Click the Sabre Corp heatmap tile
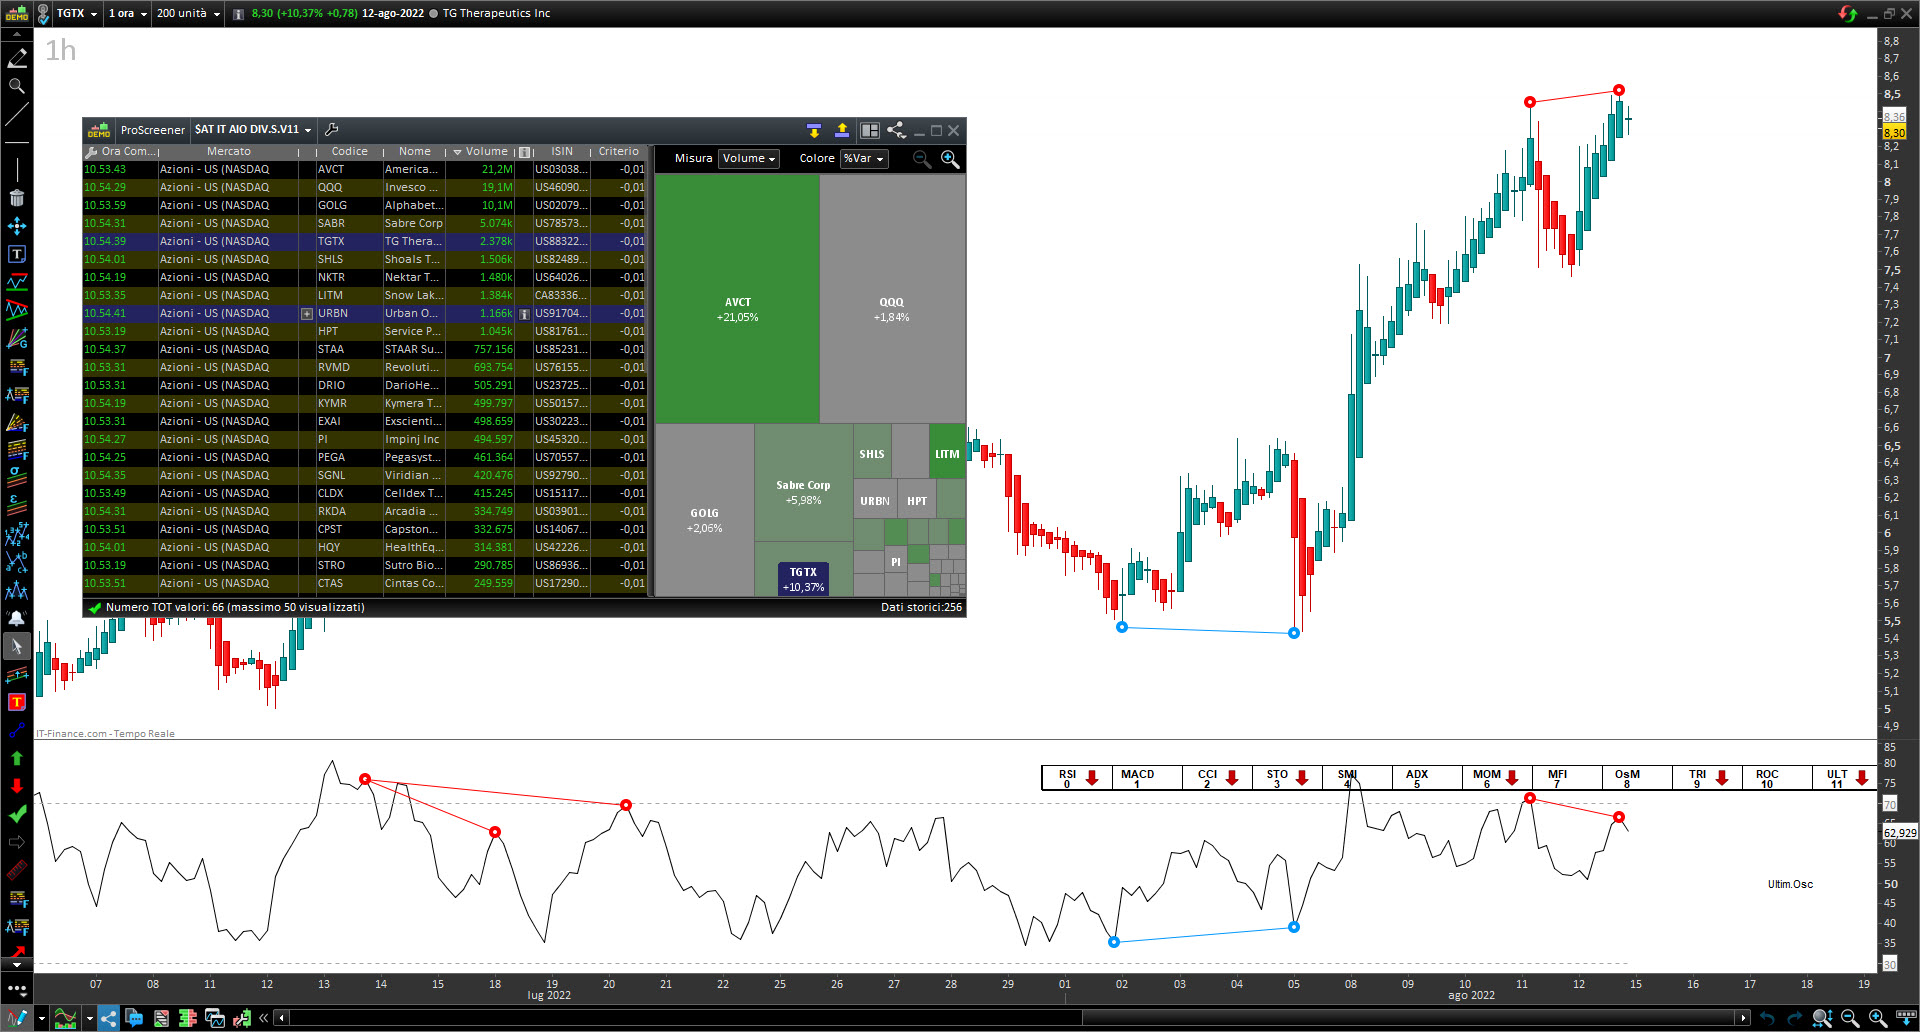 [x=803, y=483]
